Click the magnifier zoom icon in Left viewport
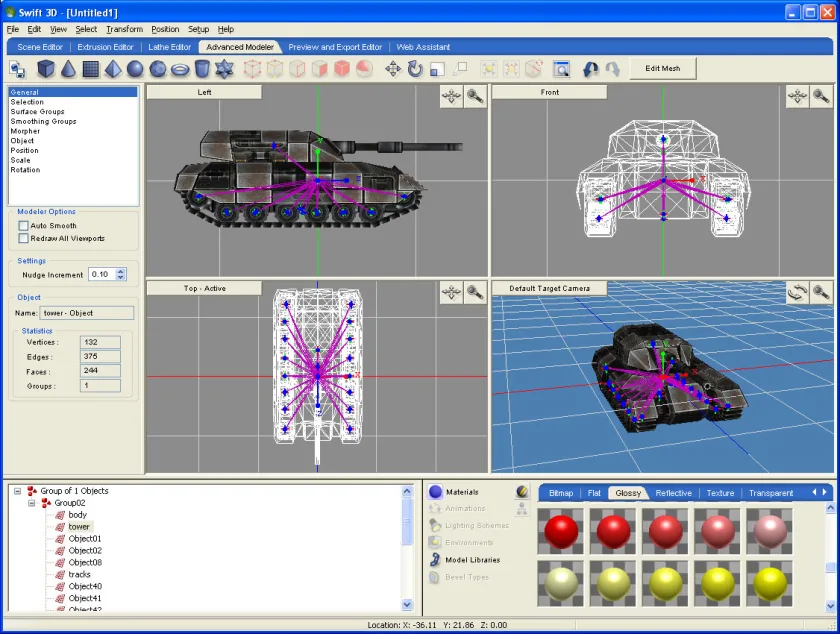This screenshot has width=840, height=634. (475, 96)
